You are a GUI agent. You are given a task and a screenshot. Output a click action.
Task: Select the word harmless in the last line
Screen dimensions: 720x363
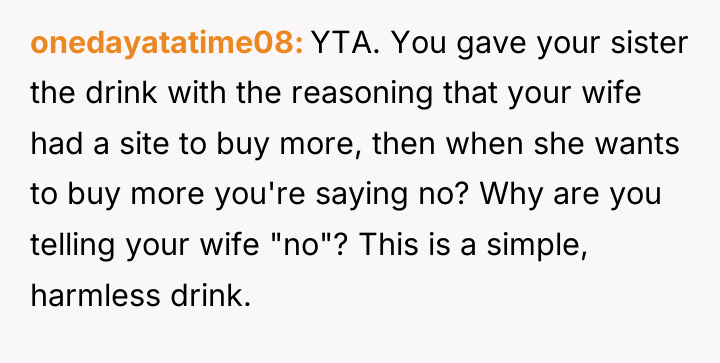coord(96,295)
